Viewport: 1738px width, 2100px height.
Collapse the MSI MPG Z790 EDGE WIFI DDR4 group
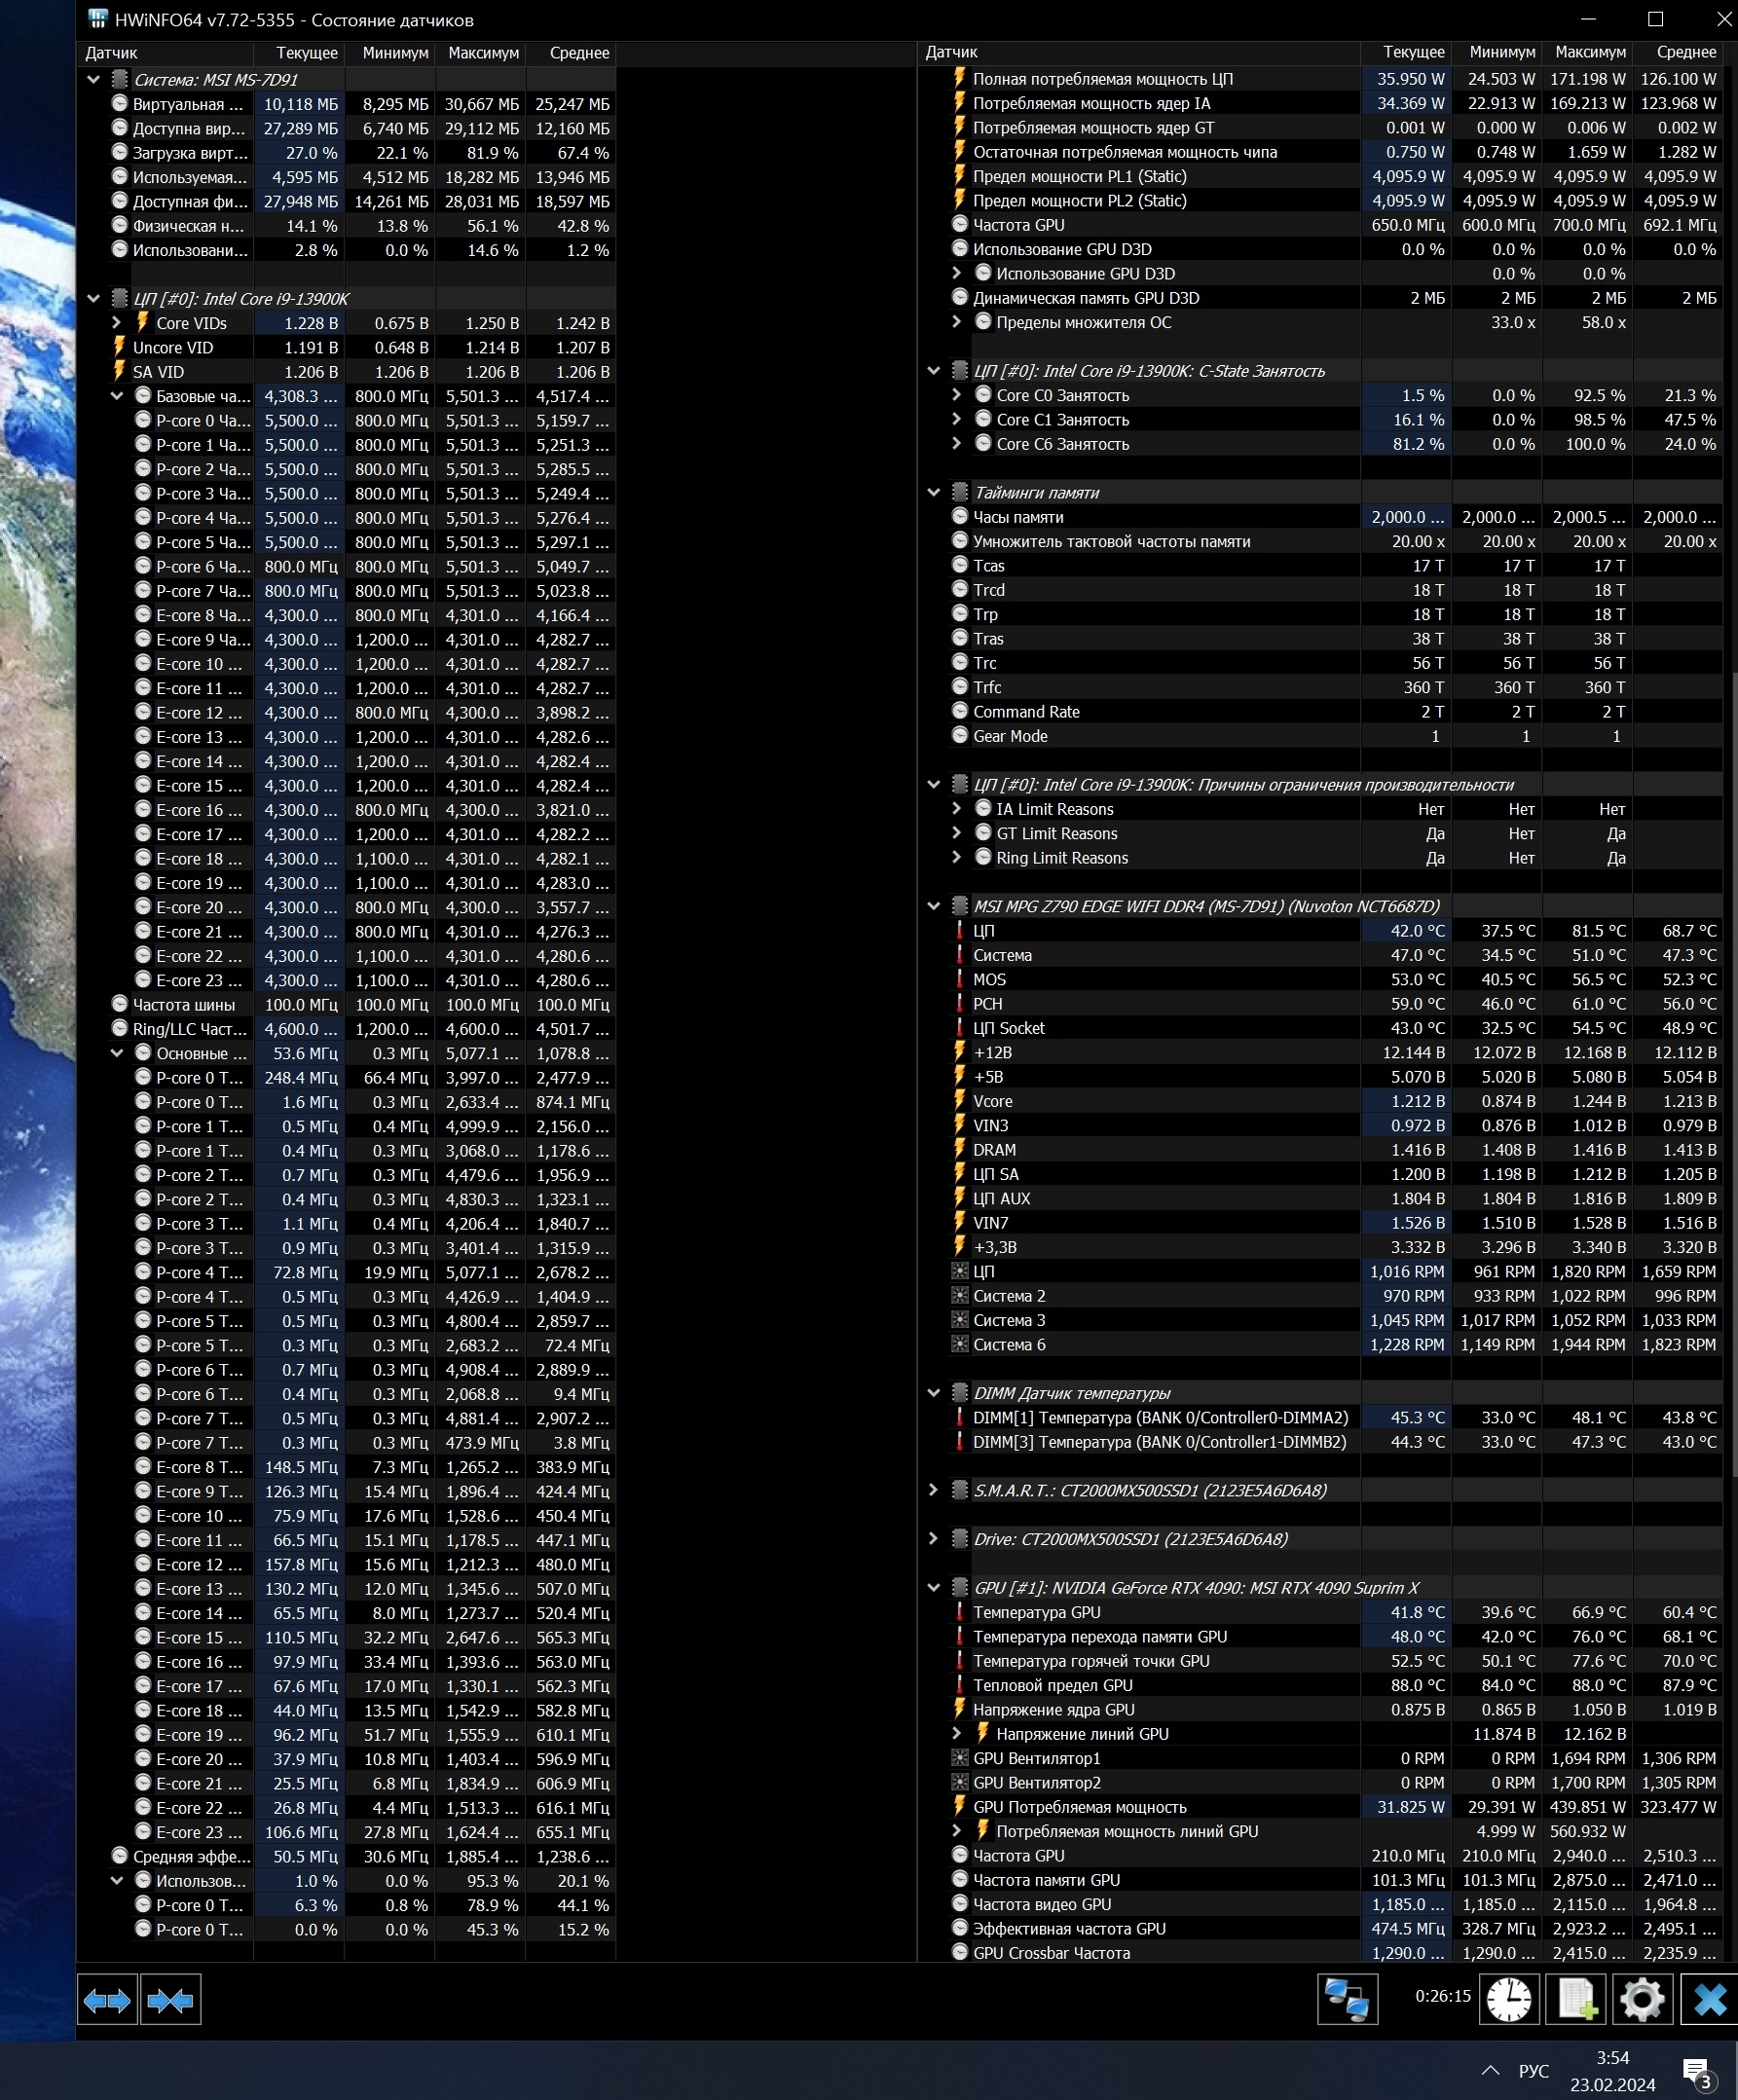[933, 906]
